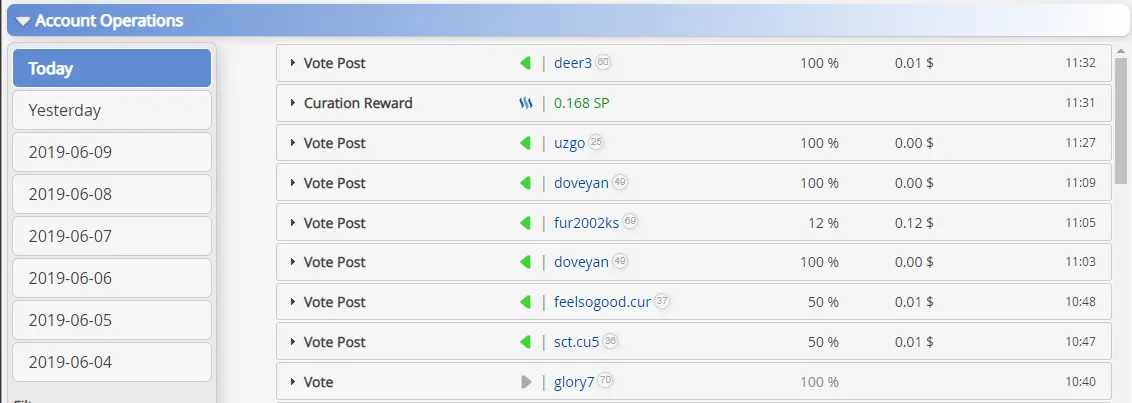Screen dimensions: 1132x403
Task: Open the sct.cu5 account link
Action: pyautogui.click(x=576, y=342)
